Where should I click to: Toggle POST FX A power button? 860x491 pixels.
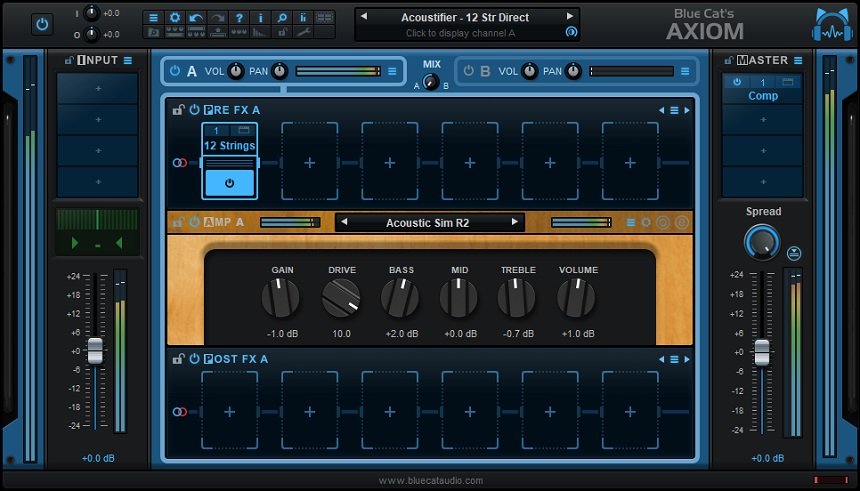click(x=194, y=359)
